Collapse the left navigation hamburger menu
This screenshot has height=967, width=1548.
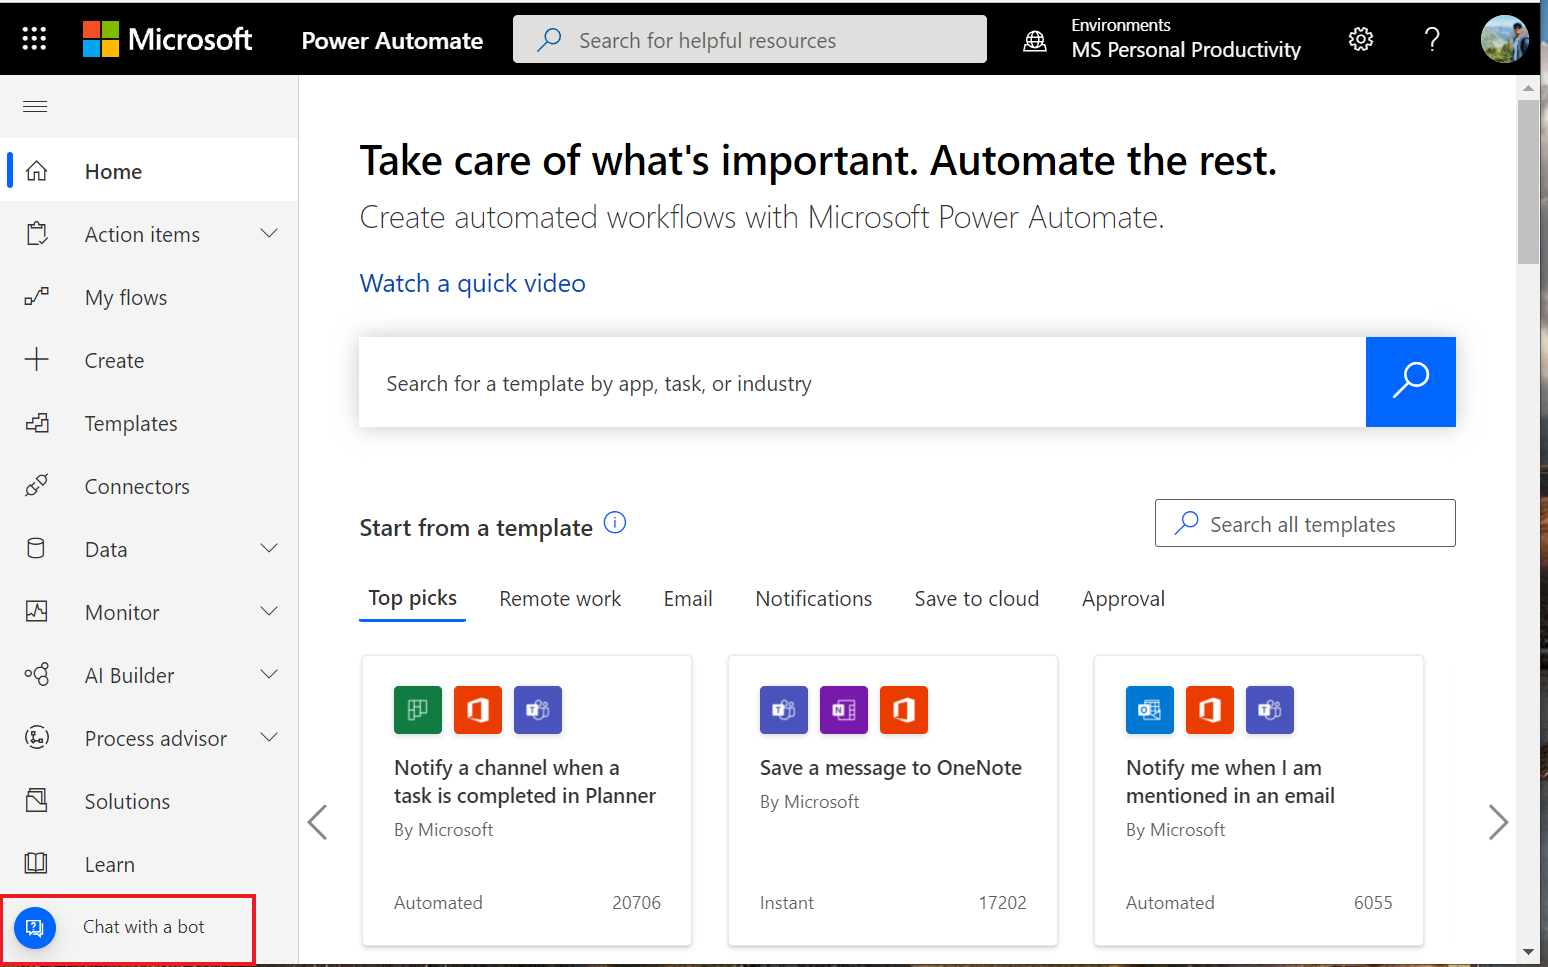tap(35, 106)
